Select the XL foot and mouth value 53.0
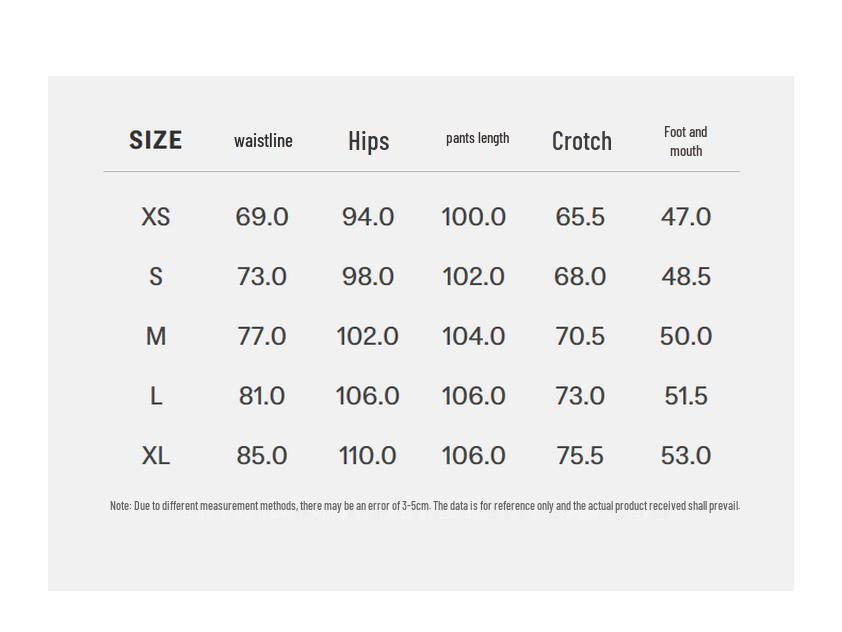842x632 pixels. click(x=685, y=456)
